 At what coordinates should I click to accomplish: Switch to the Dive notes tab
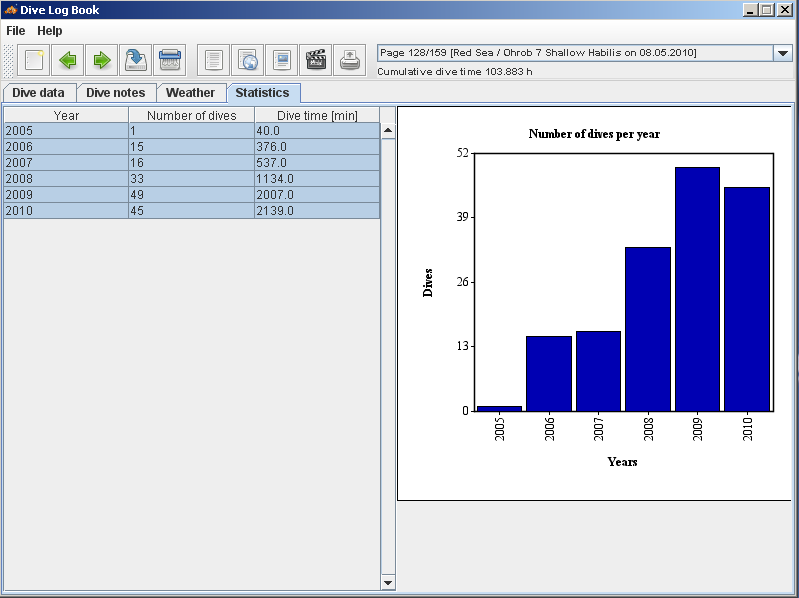click(x=116, y=93)
